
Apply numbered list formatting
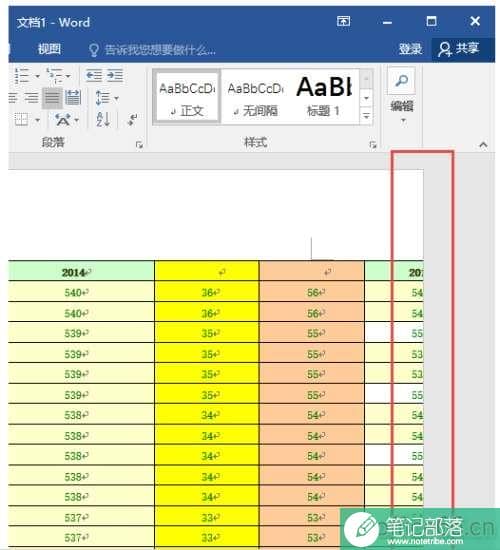pos(22,75)
